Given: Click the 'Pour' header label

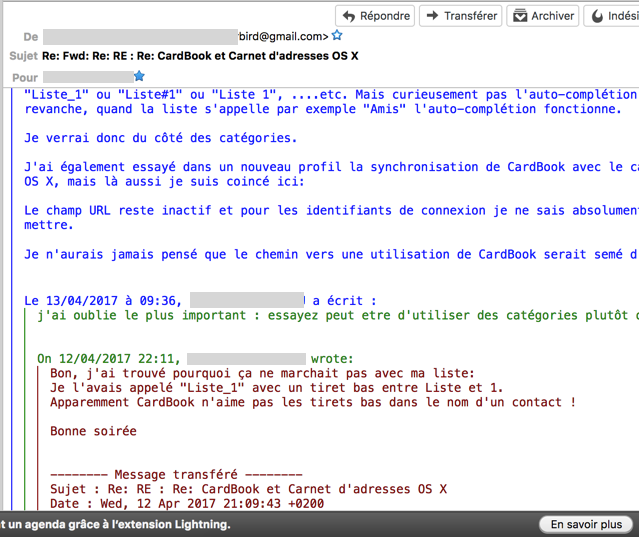Looking at the screenshot, I should [25, 78].
